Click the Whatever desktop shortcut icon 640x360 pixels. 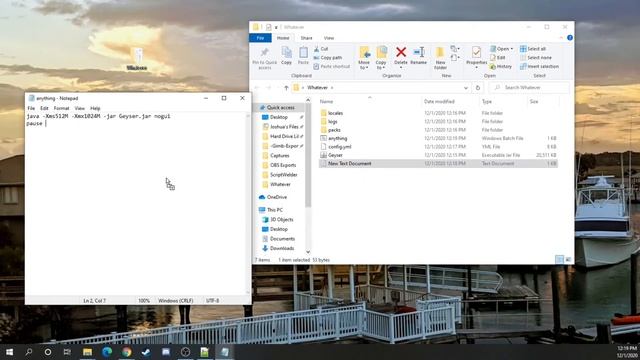[x=137, y=59]
